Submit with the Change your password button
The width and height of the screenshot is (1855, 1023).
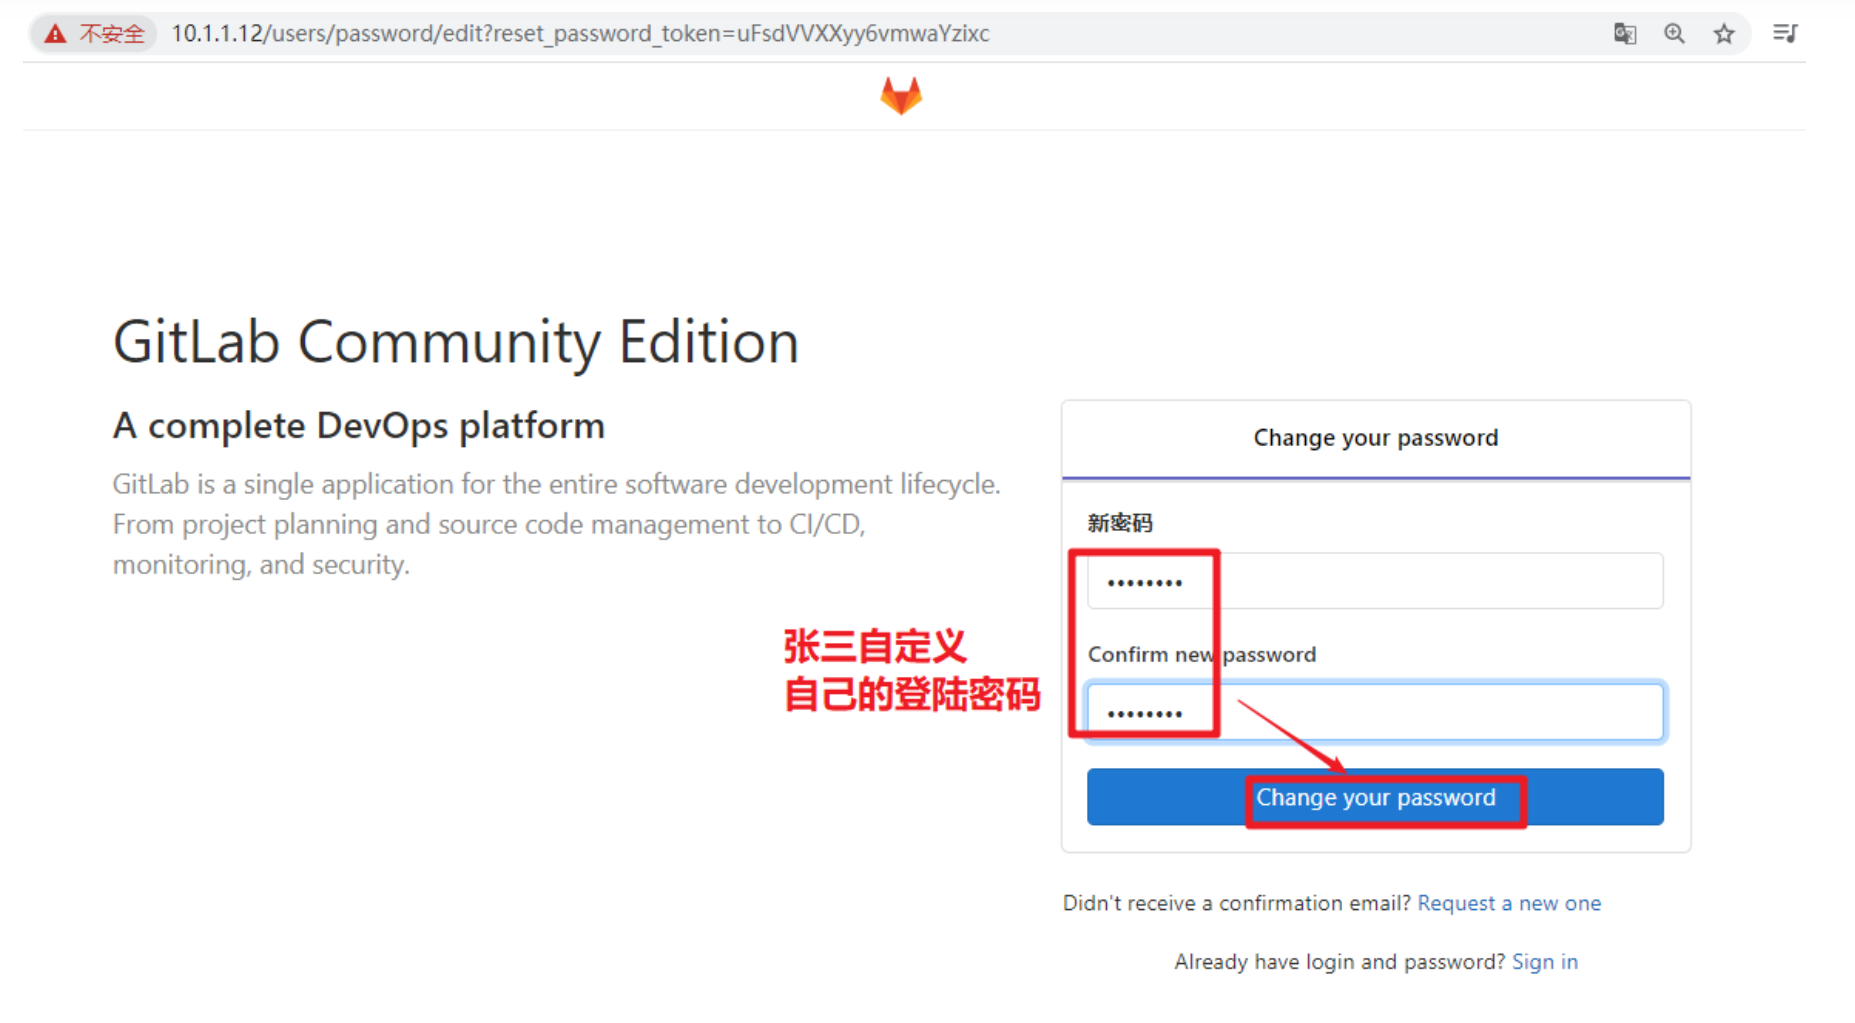point(1375,797)
